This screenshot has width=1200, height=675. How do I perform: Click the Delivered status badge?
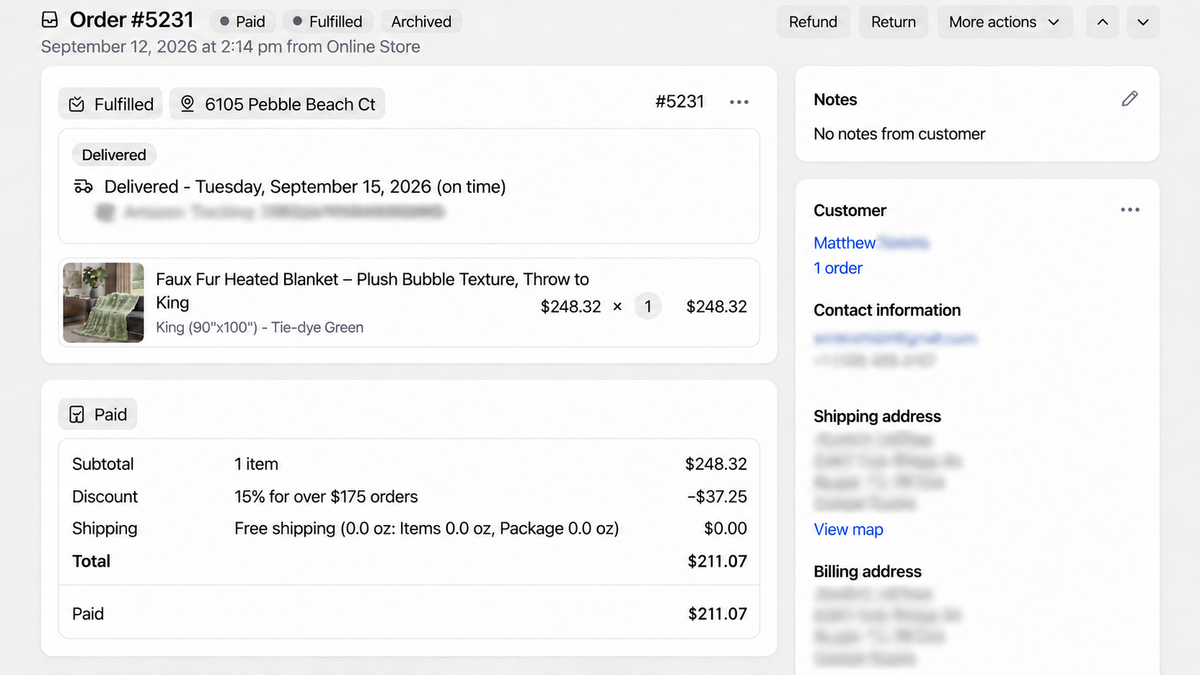tap(114, 155)
